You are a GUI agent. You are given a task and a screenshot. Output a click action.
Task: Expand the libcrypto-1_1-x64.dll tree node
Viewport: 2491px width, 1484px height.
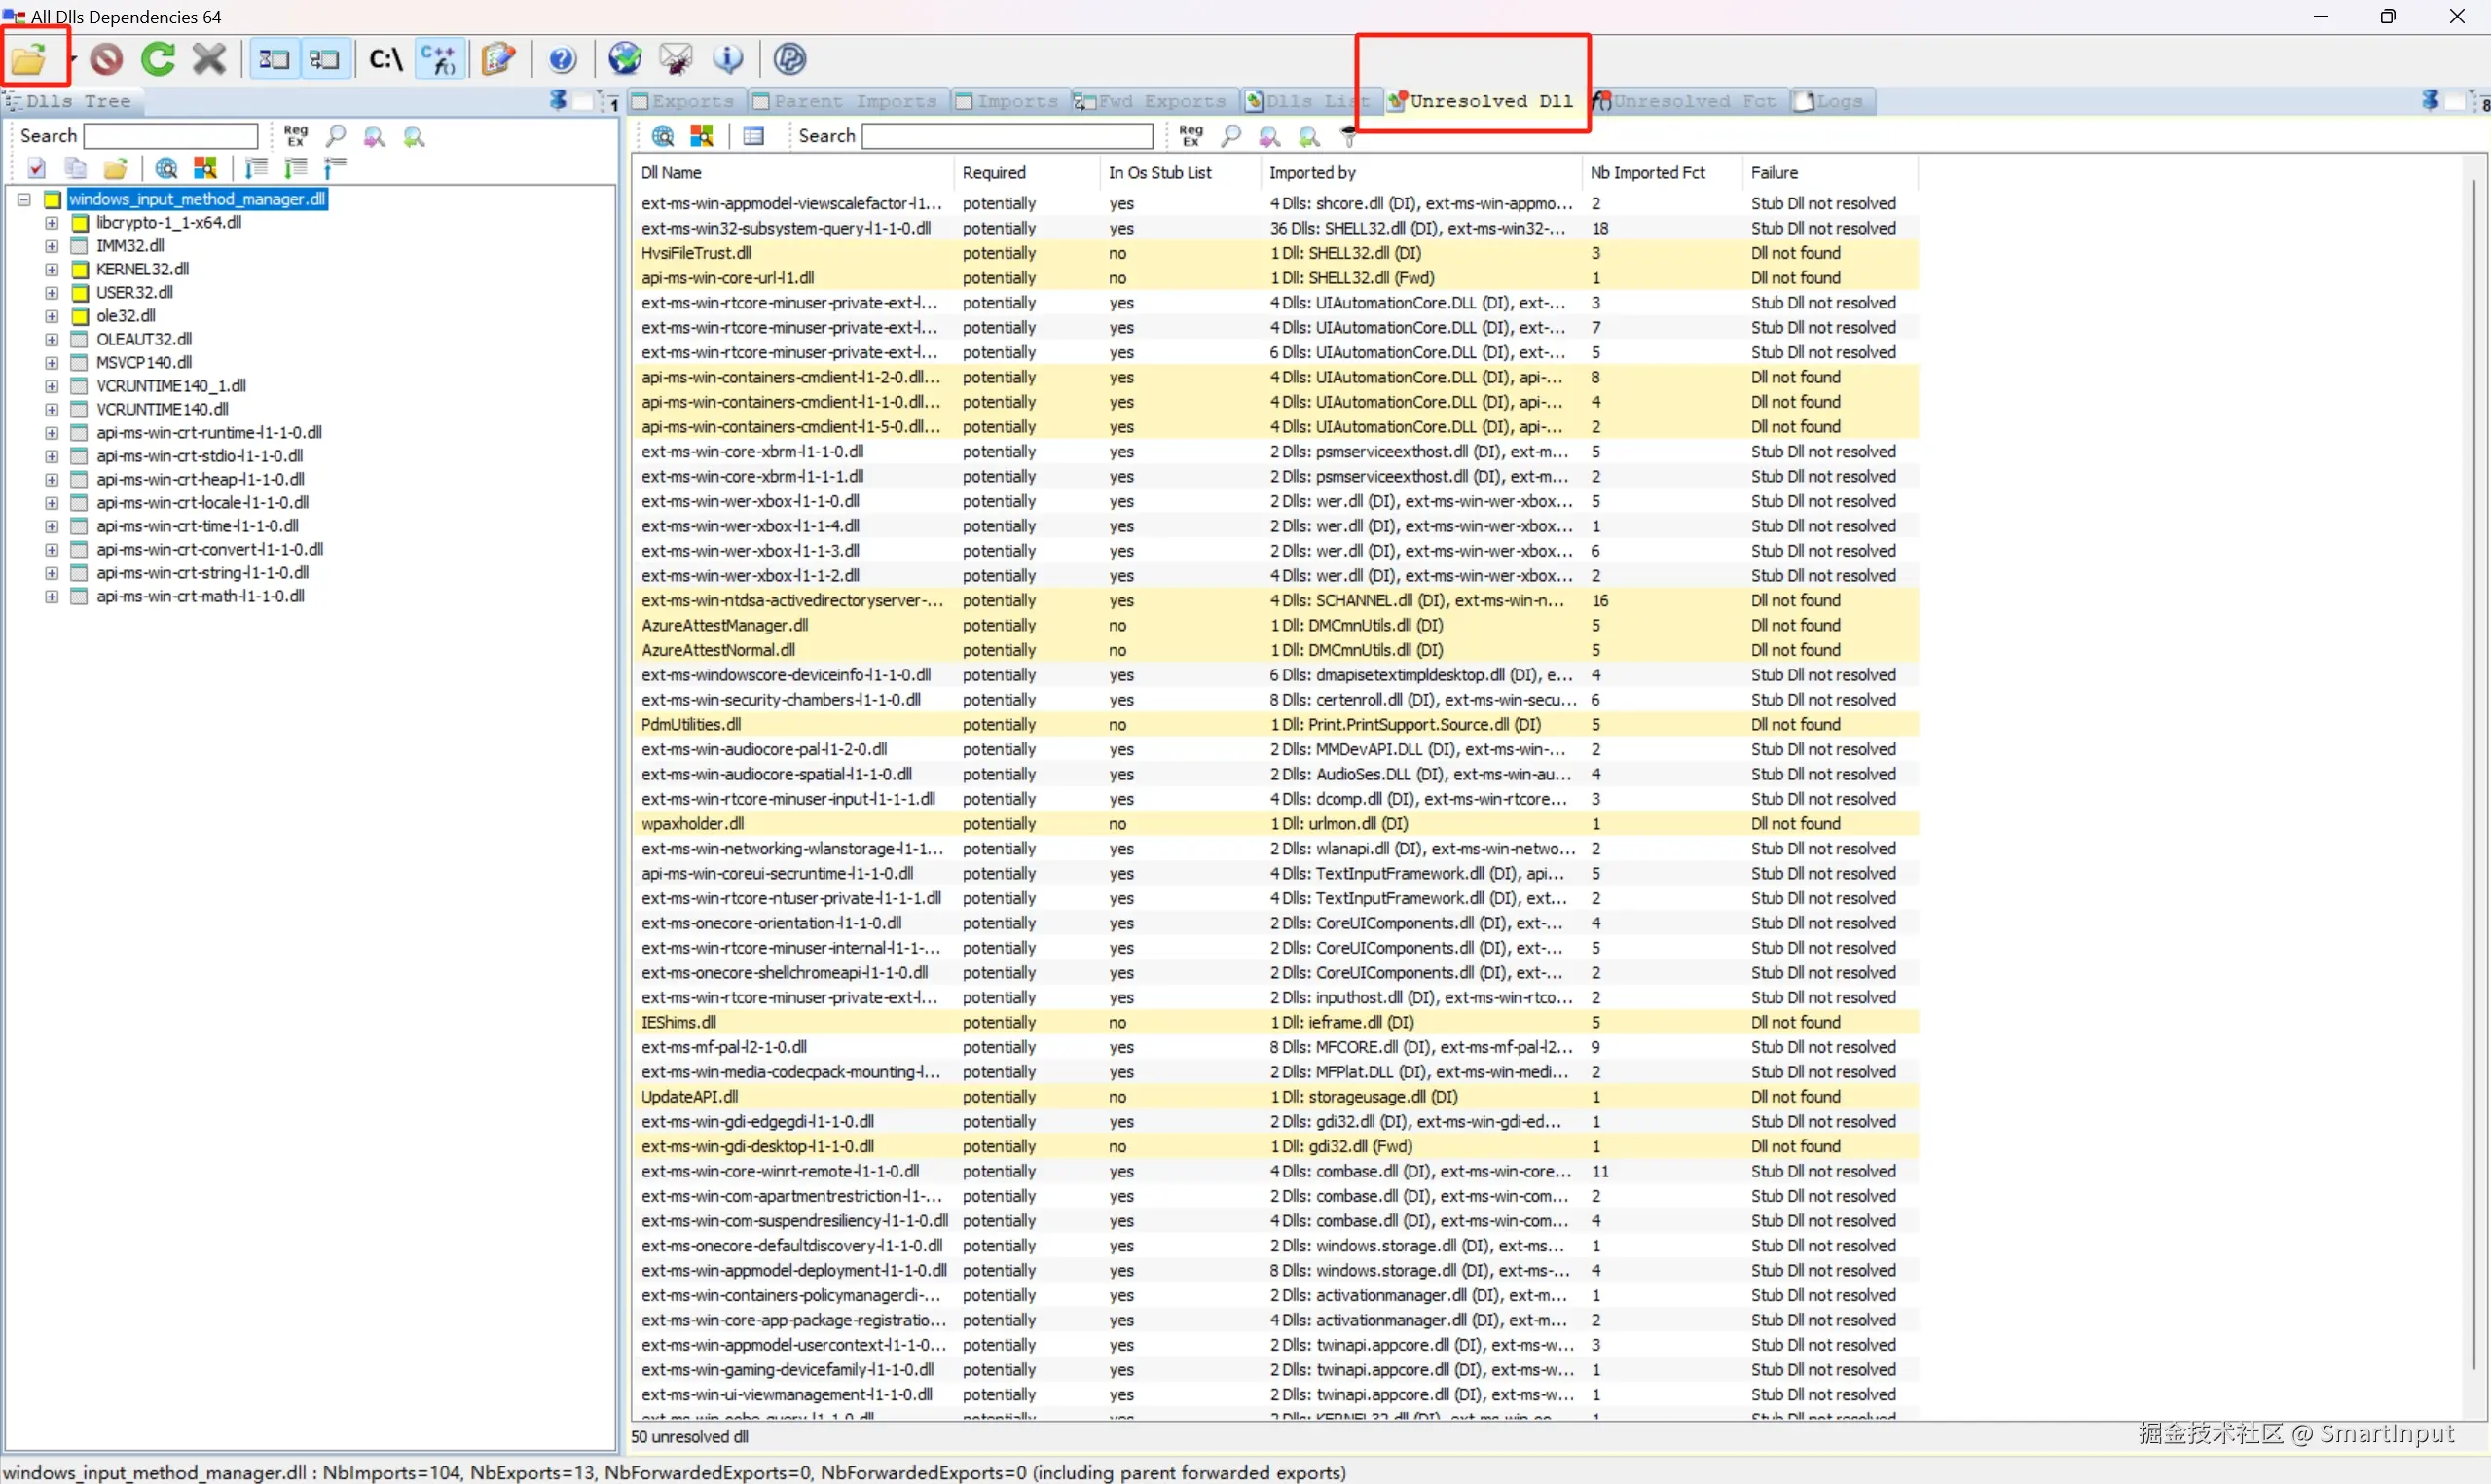click(x=52, y=223)
